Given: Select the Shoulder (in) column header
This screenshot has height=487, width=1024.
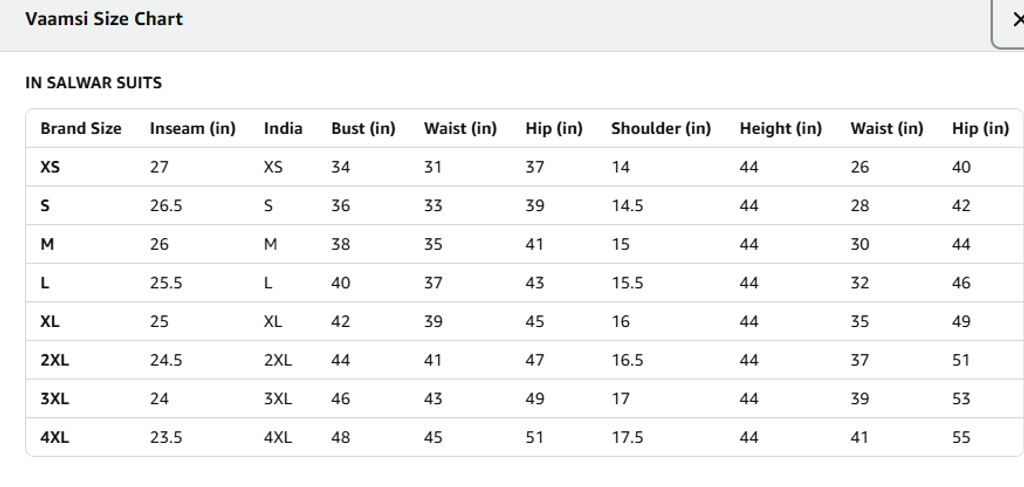Looking at the screenshot, I should point(661,128).
